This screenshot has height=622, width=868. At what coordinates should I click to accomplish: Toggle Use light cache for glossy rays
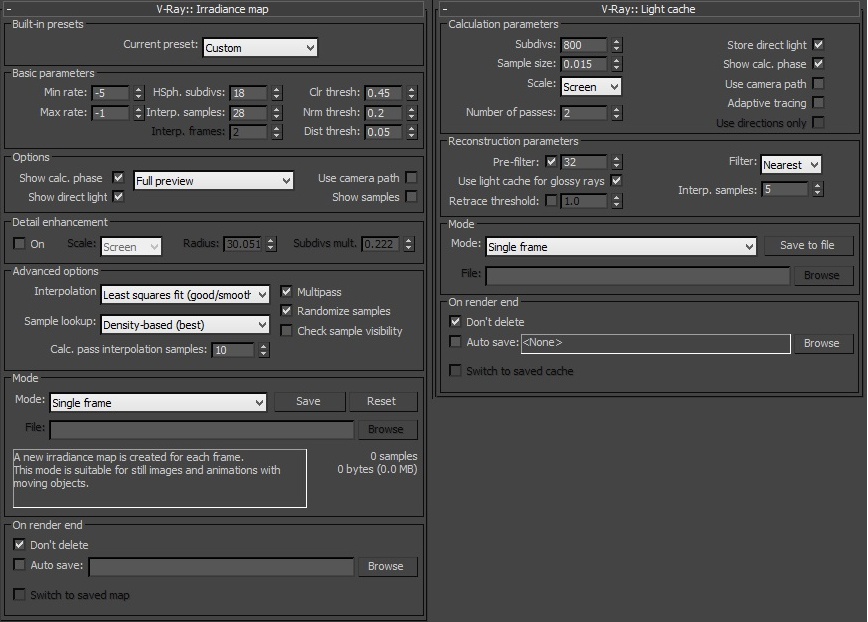tap(616, 180)
